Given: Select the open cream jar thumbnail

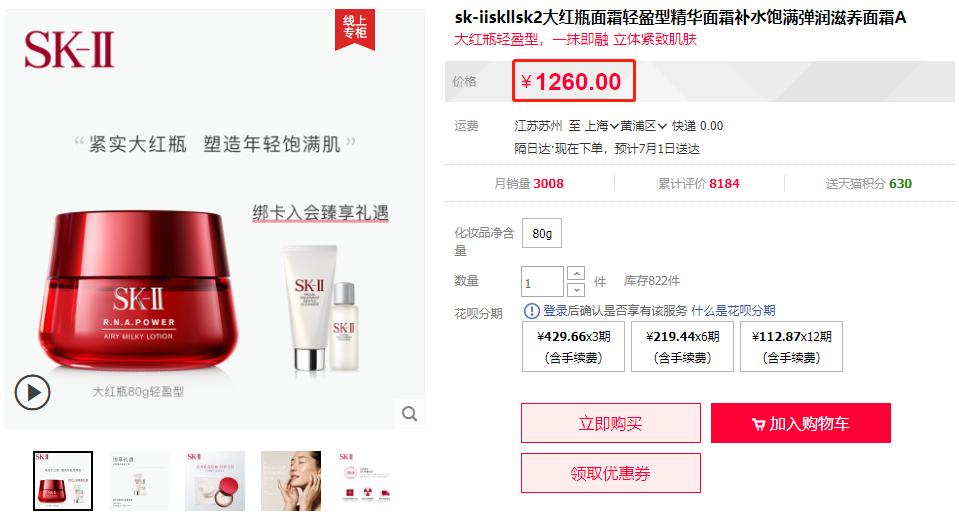Looking at the screenshot, I should click(215, 481).
